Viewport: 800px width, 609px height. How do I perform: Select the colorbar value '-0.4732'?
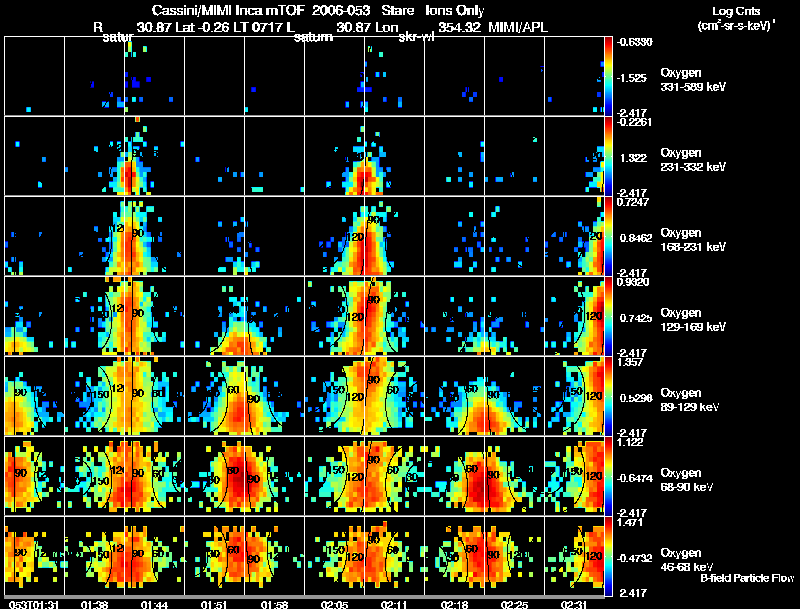coord(634,559)
